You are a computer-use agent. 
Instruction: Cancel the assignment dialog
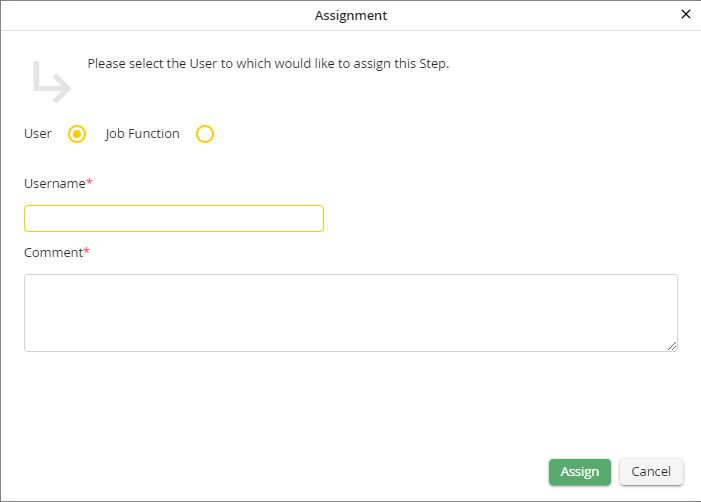click(651, 472)
